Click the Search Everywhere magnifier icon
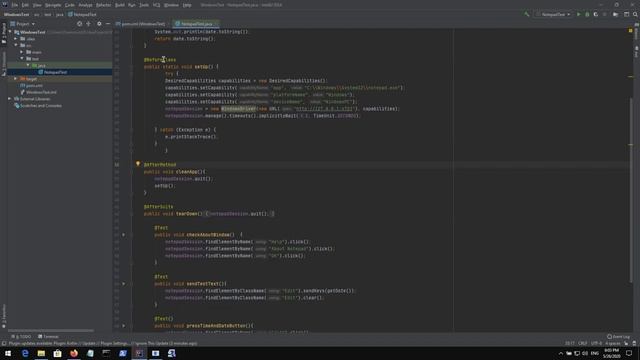640x360 pixels. point(635,14)
